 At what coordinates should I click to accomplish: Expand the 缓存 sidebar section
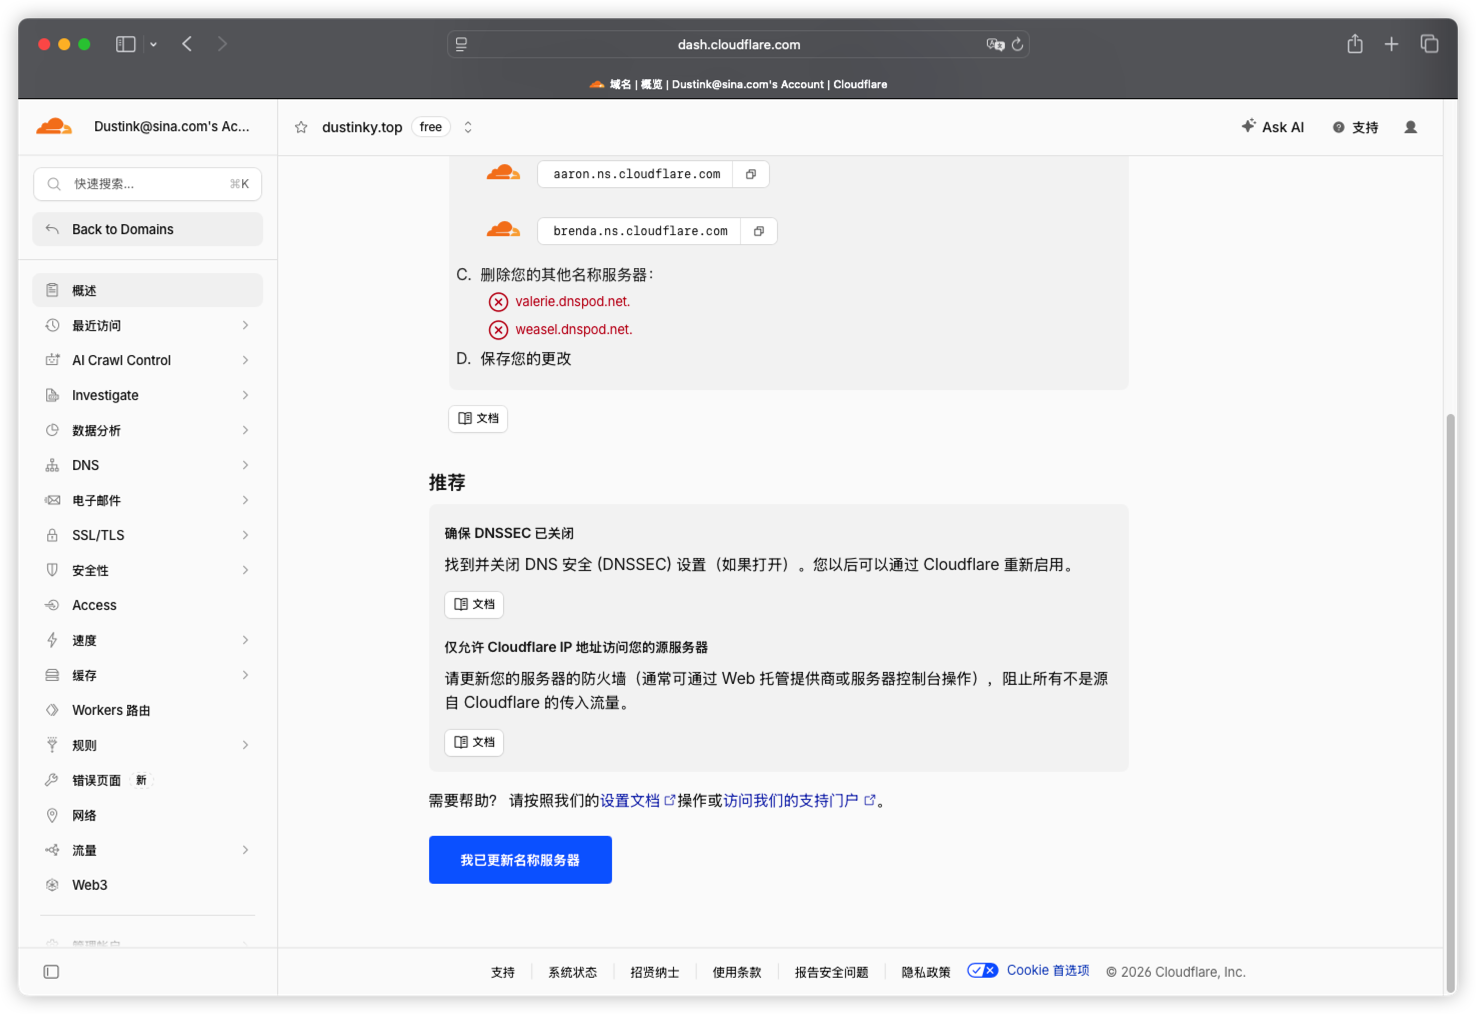point(148,675)
